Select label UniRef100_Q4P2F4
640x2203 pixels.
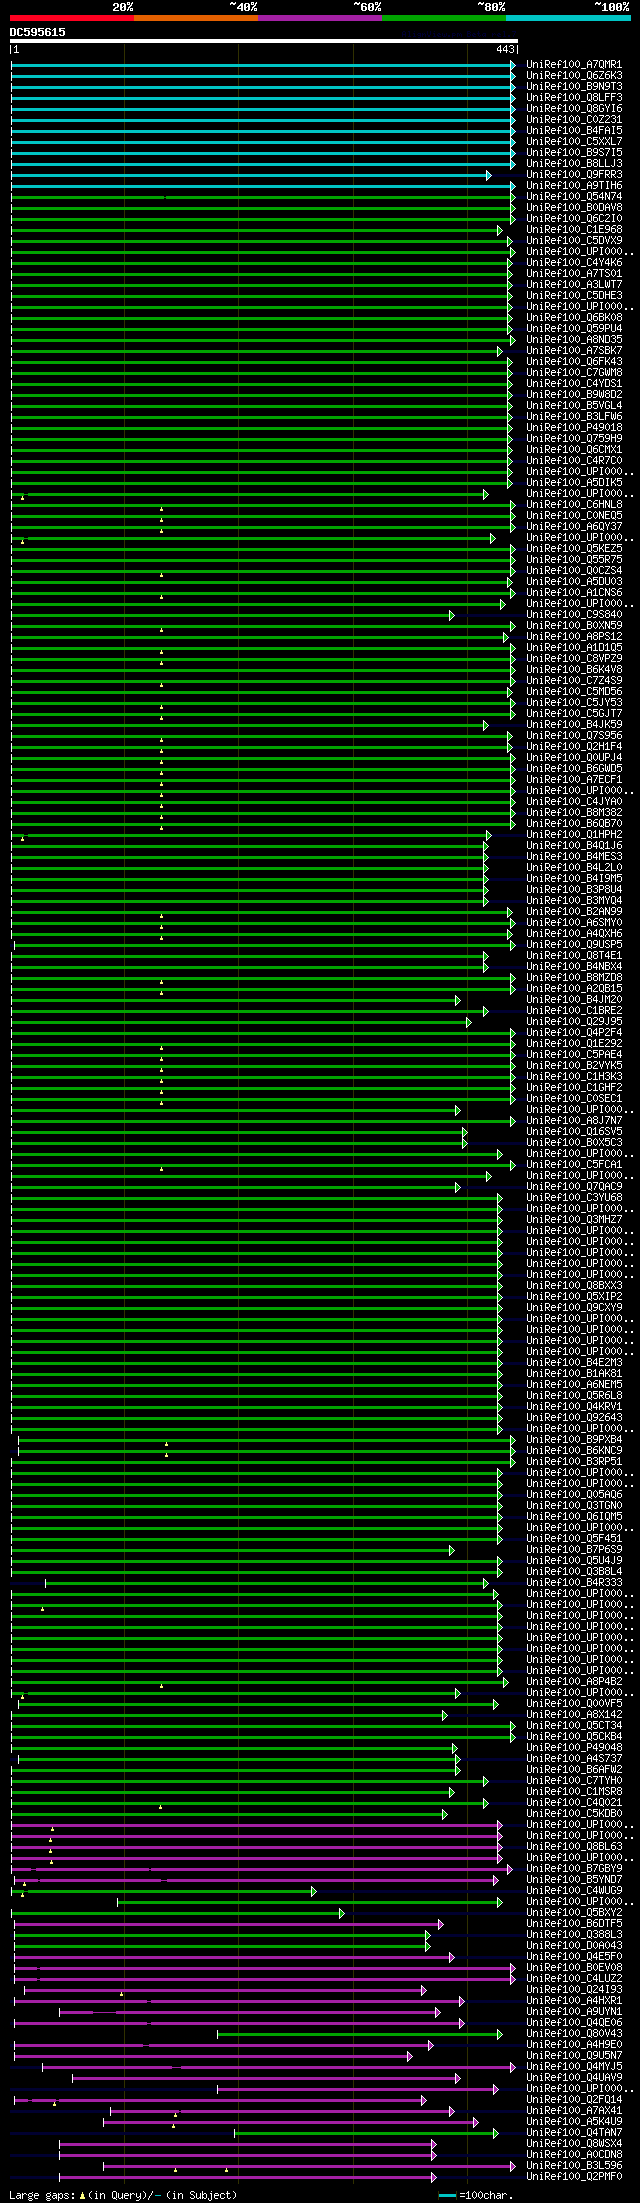click(574, 1033)
